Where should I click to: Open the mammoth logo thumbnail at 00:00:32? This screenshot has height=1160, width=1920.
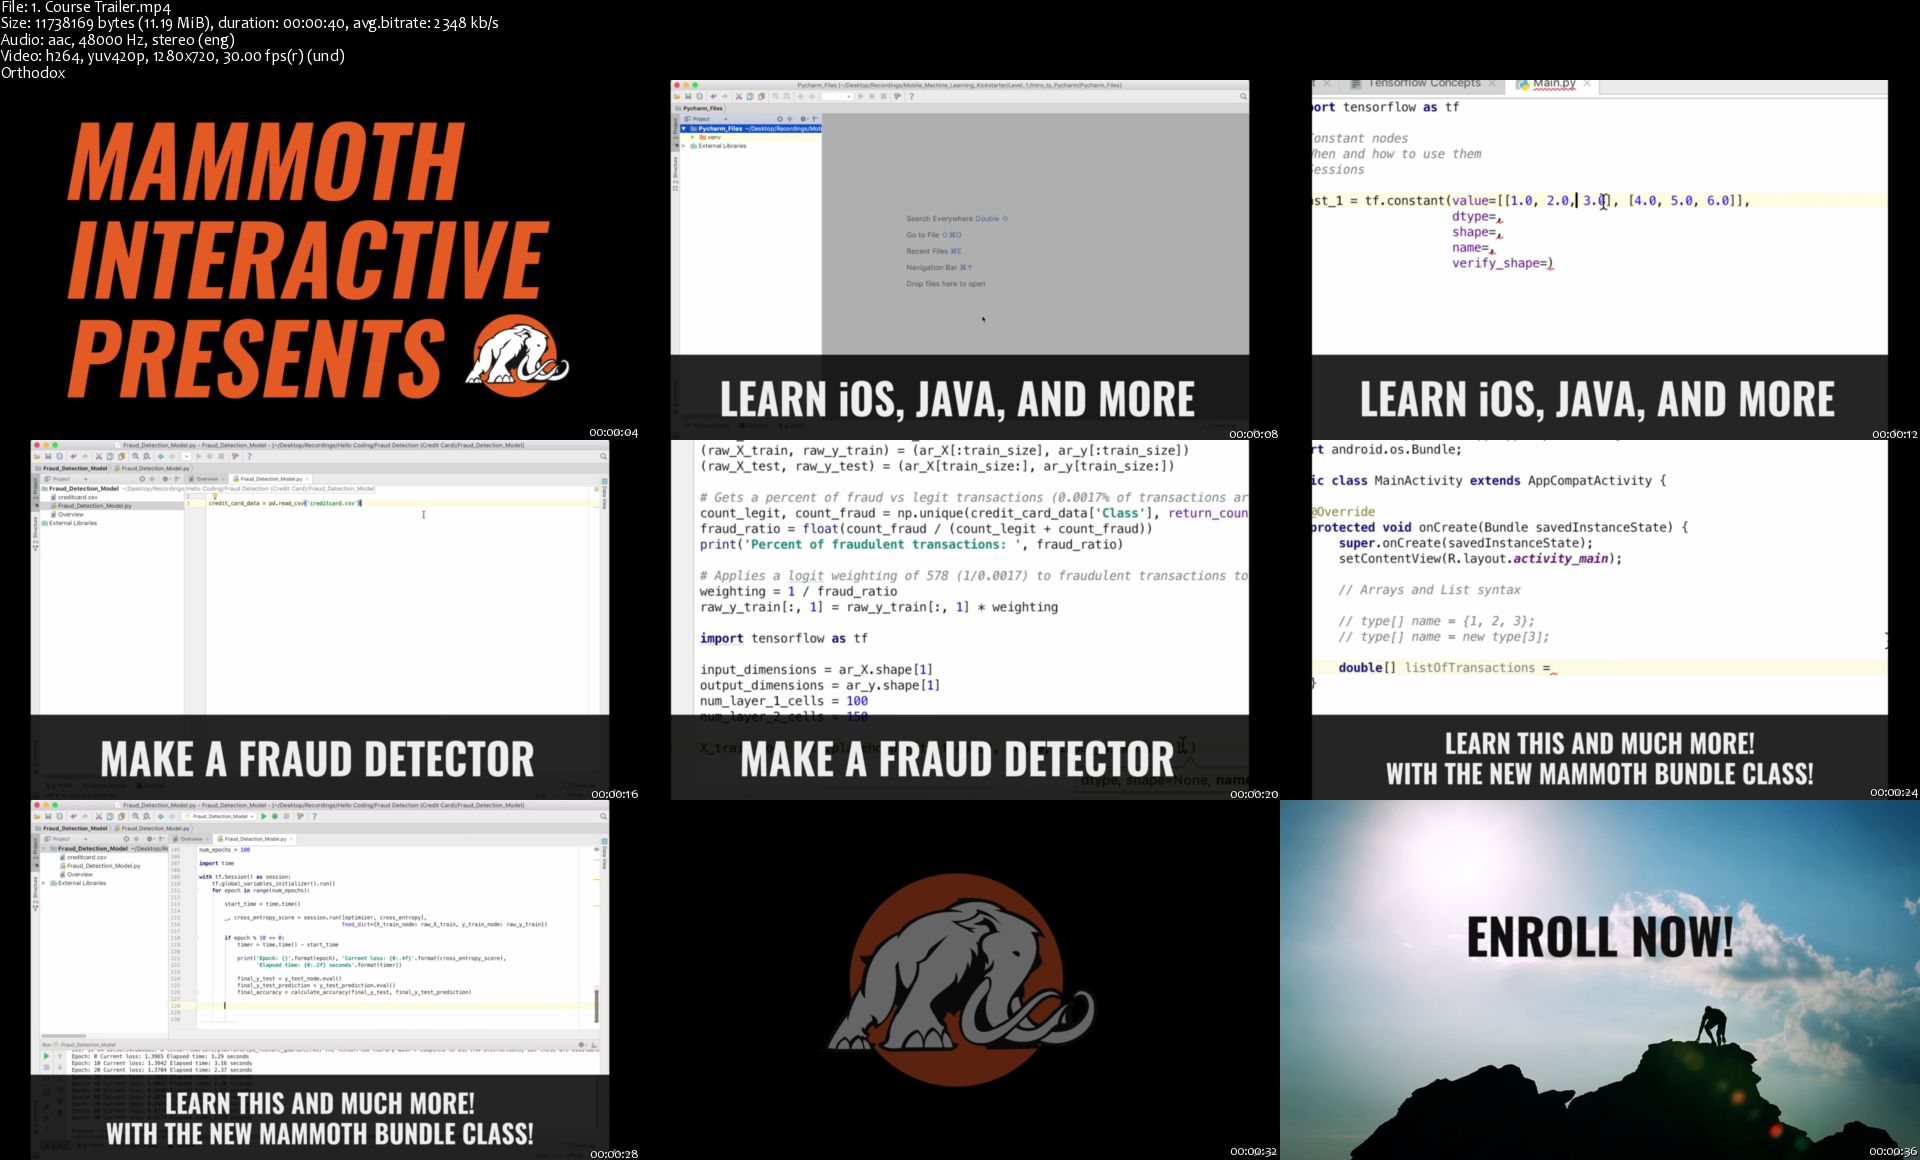coord(960,980)
